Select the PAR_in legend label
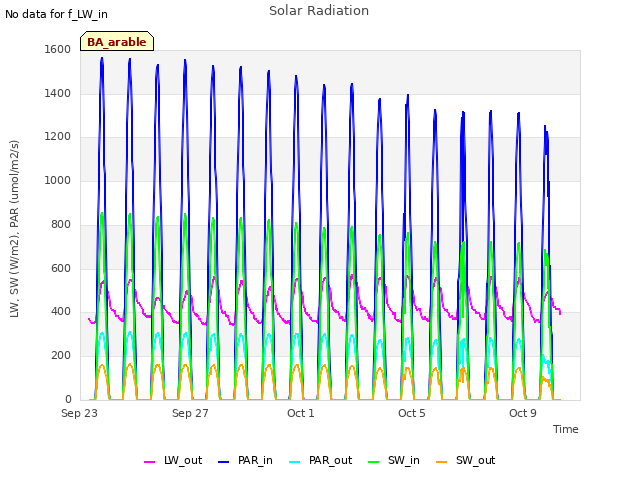 (255, 460)
